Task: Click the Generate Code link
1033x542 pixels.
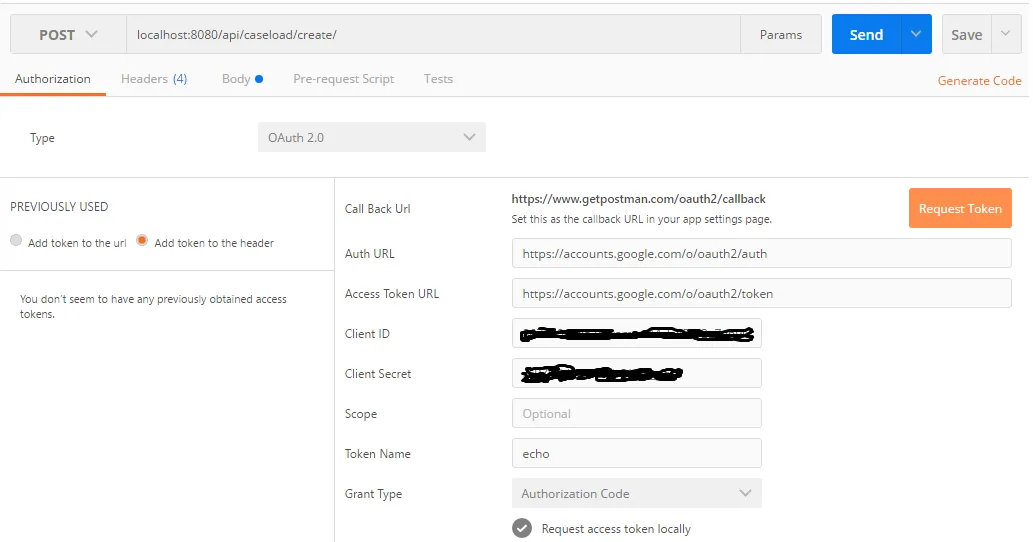Action: point(979,81)
